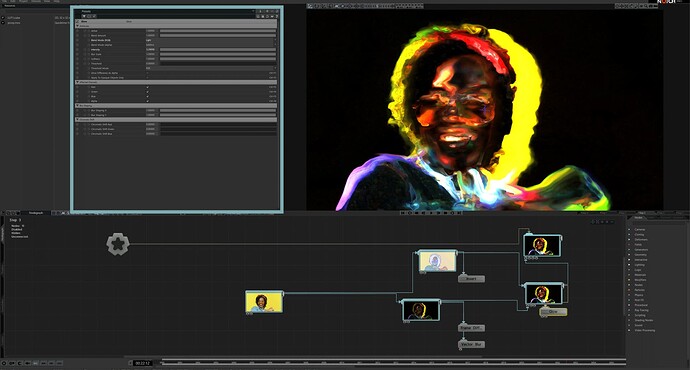The height and width of the screenshot is (370, 690).
Task: Click the yellow source video node thumbnail
Action: click(x=264, y=302)
